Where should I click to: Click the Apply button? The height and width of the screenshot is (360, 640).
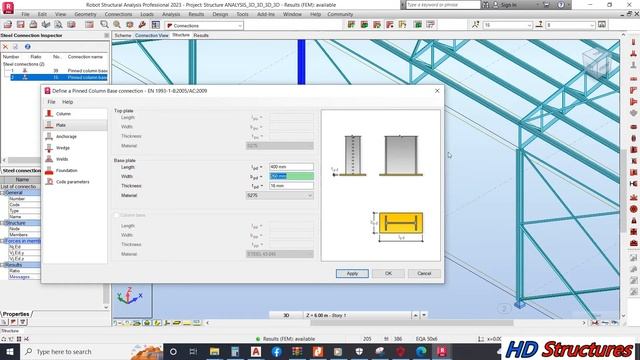tap(352, 273)
